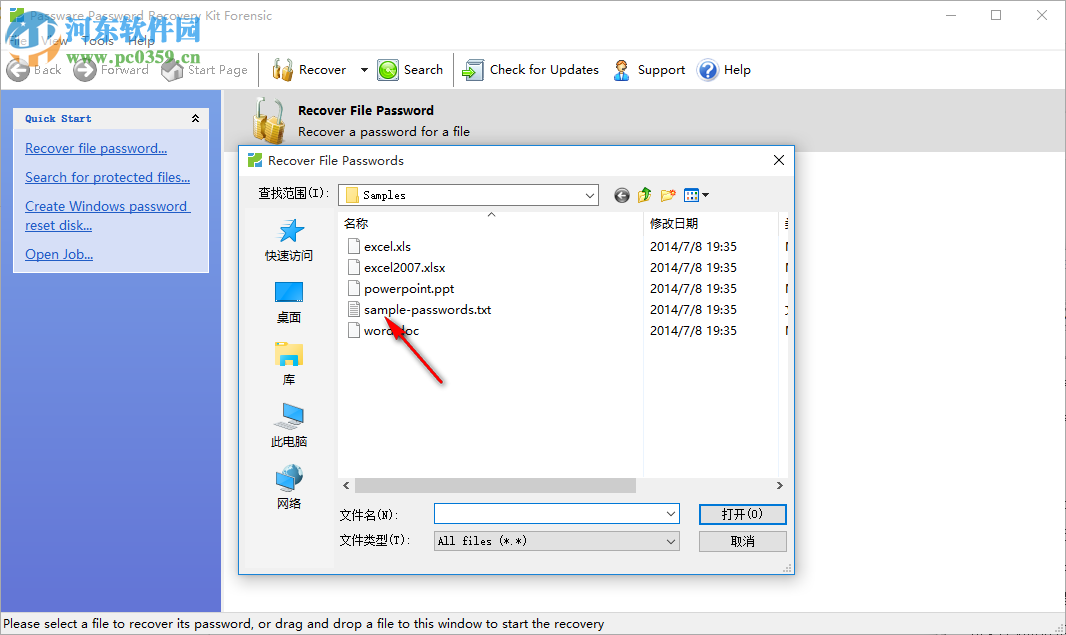Select the 桌面 desktop shortcut

pos(289,302)
